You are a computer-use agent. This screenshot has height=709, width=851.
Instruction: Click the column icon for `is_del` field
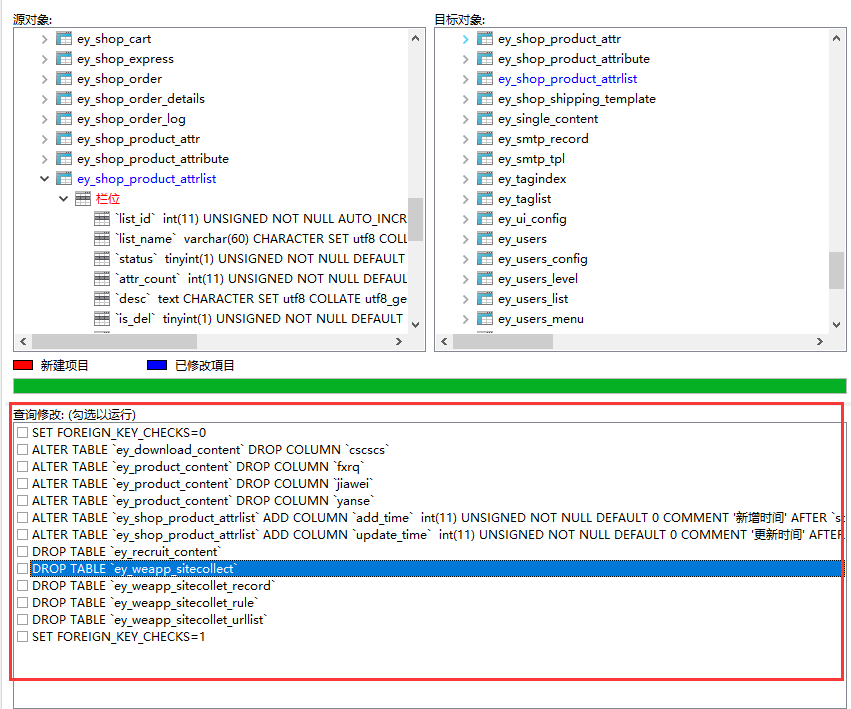(x=102, y=319)
